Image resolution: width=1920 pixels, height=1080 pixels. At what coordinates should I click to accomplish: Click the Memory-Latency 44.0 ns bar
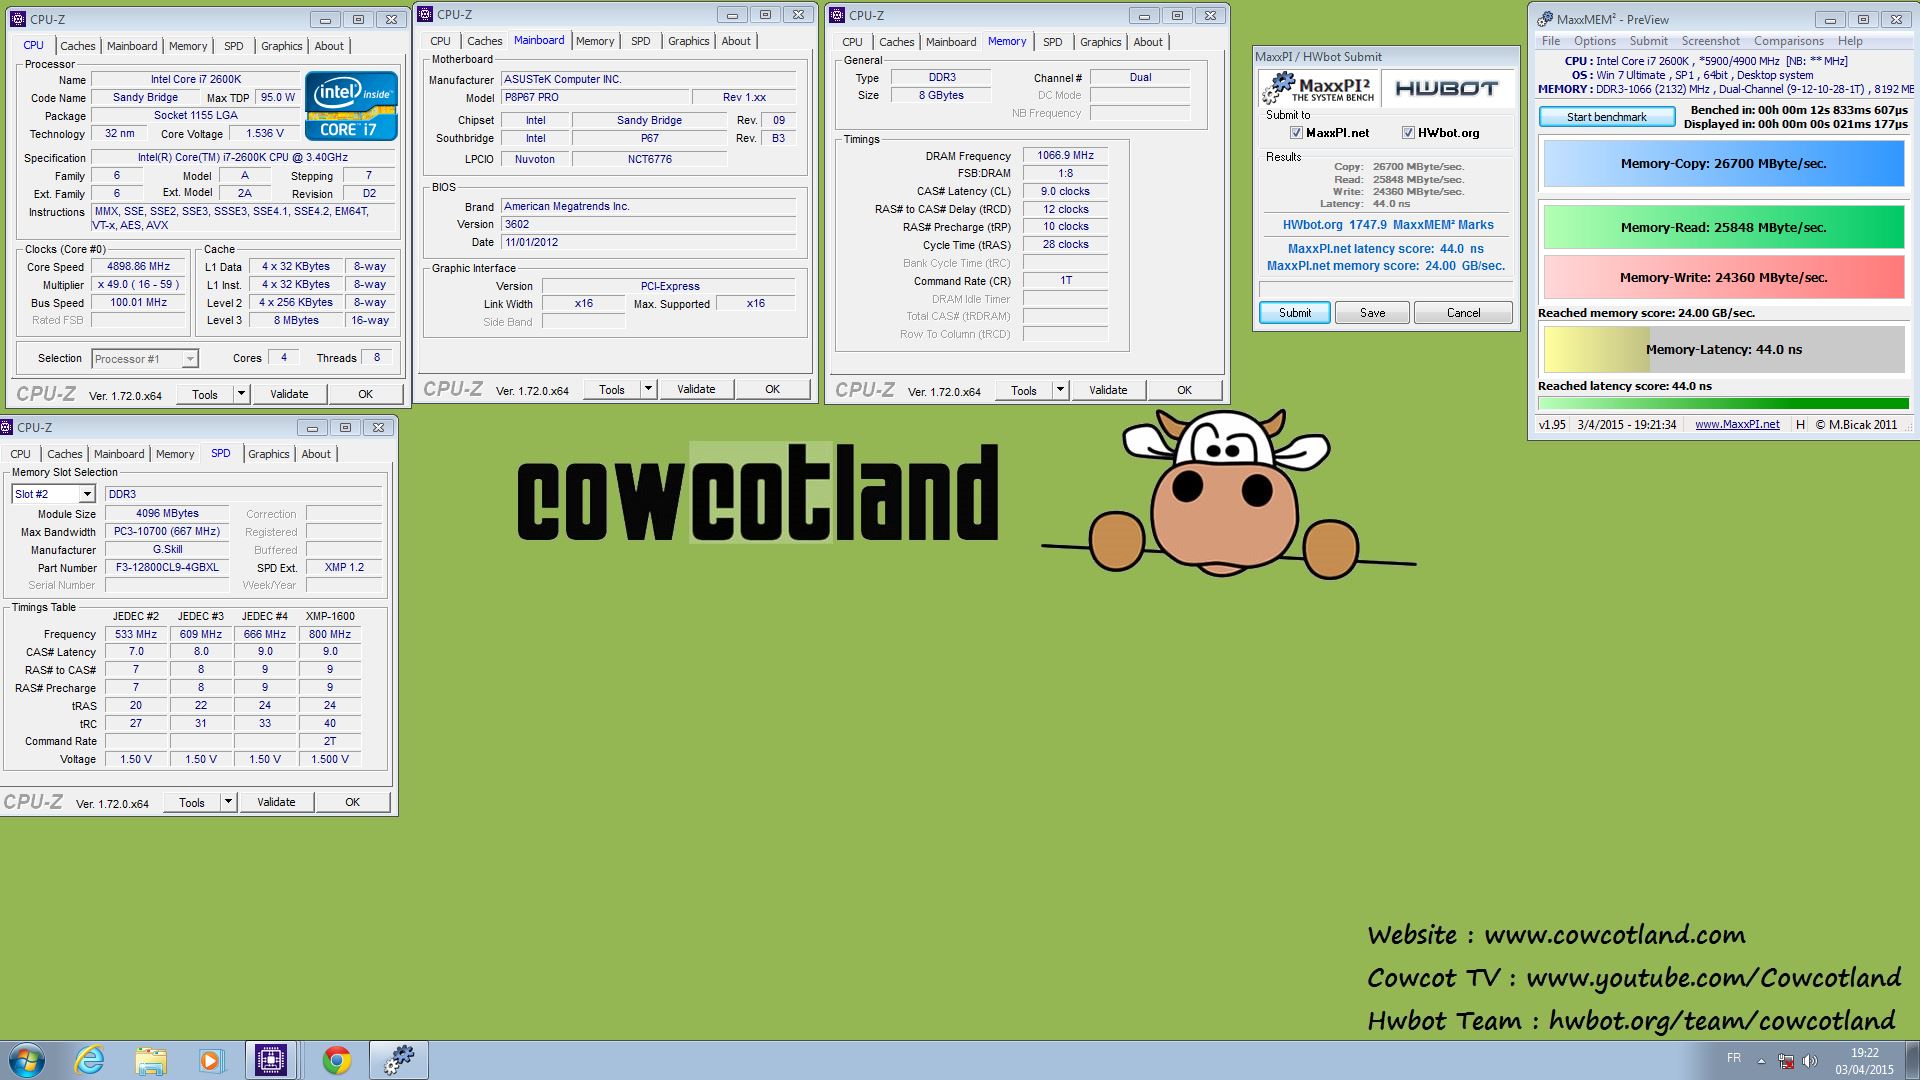point(1724,350)
